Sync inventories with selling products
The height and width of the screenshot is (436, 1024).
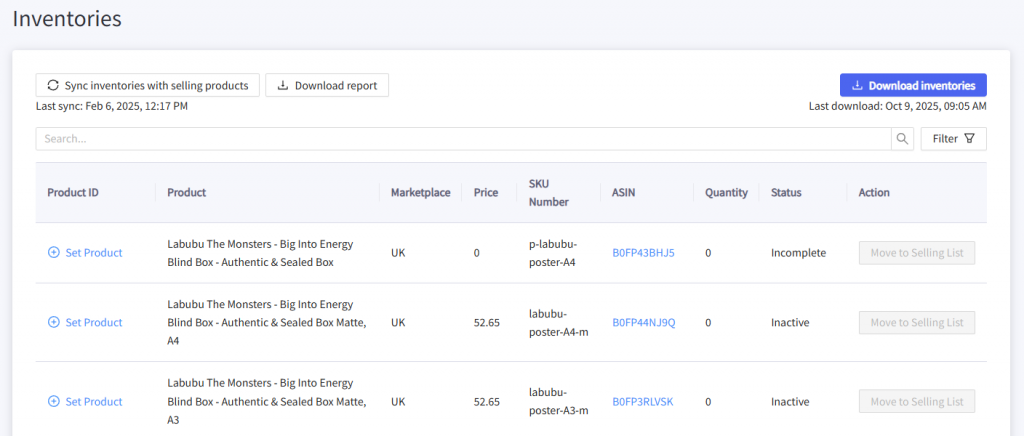click(148, 85)
